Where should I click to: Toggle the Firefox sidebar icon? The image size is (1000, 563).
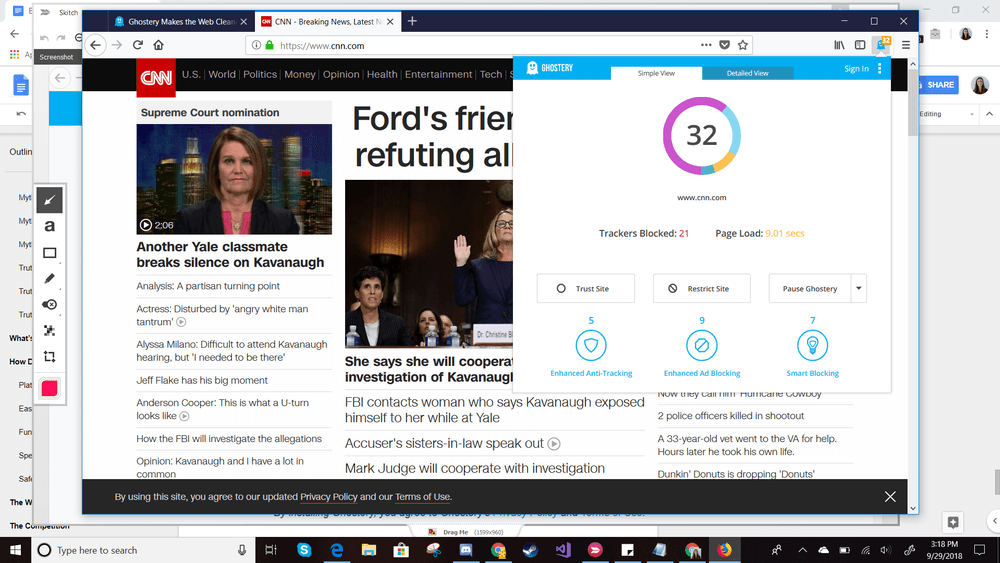point(860,45)
